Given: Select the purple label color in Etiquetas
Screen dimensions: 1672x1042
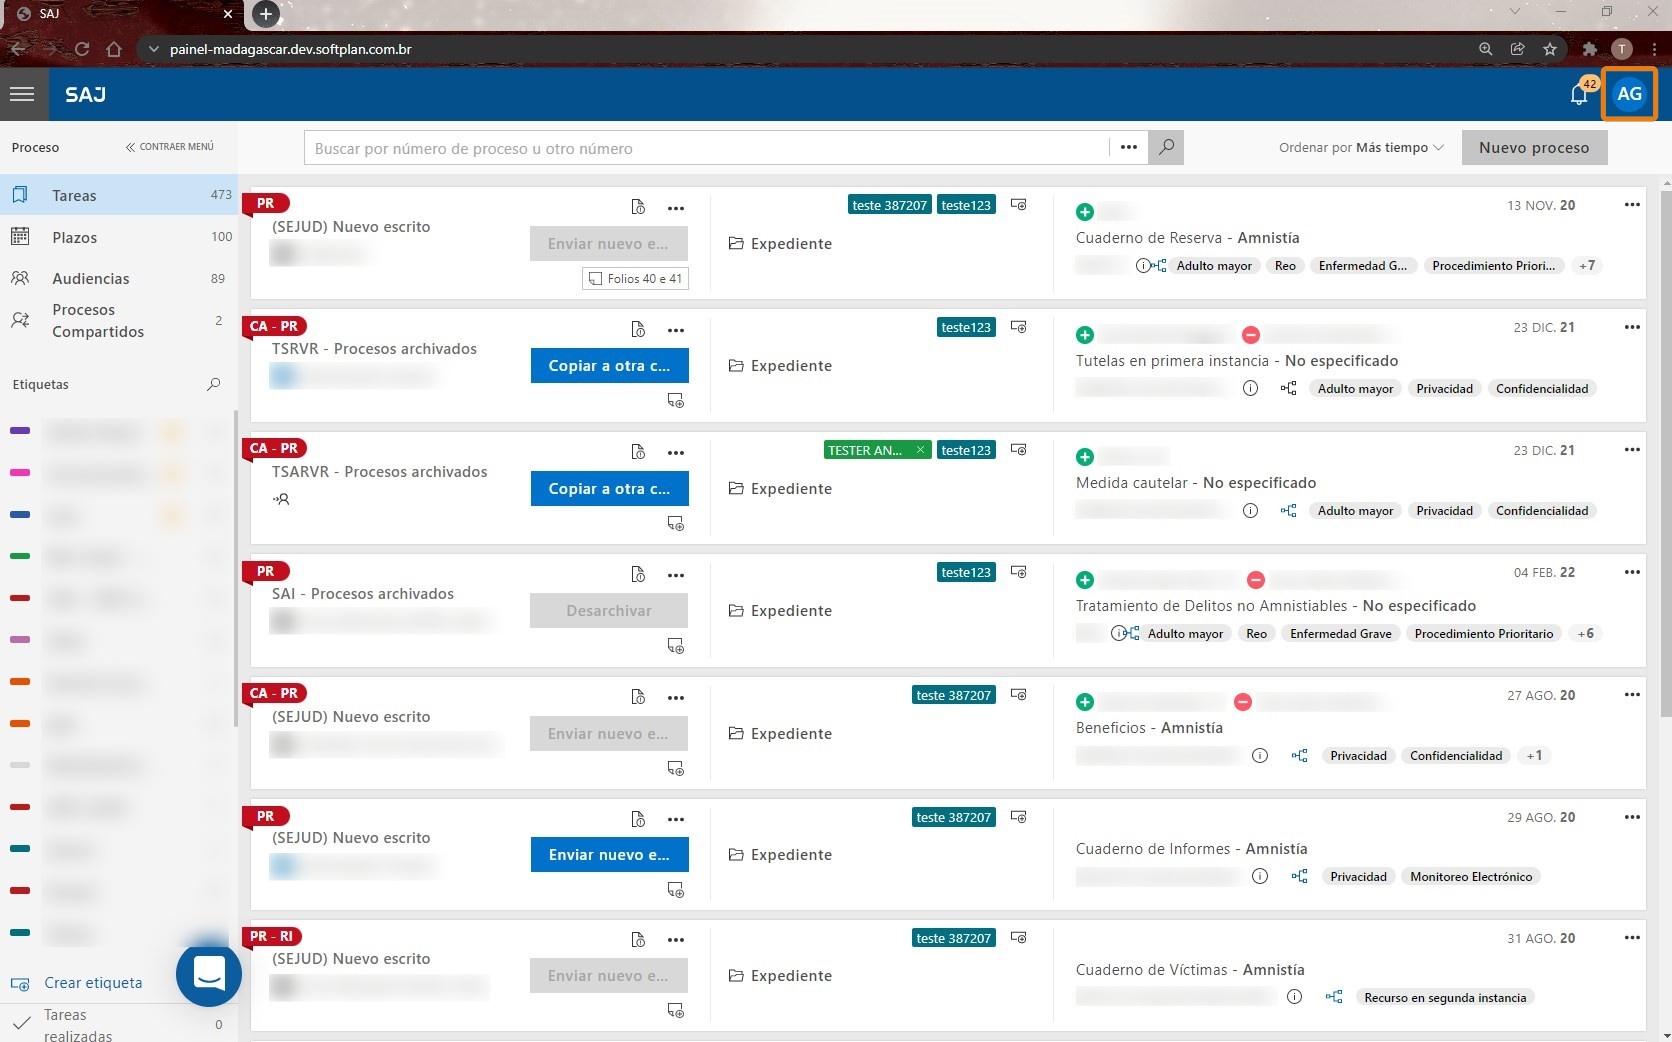Looking at the screenshot, I should pos(20,431).
